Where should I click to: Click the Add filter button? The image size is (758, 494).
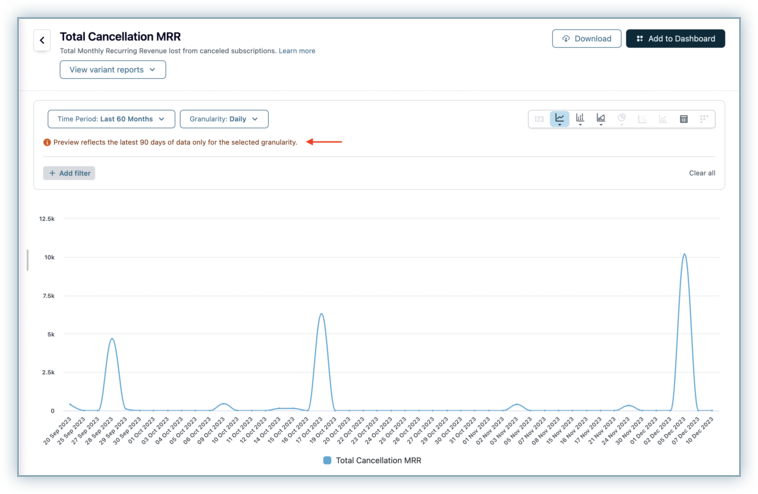[69, 173]
